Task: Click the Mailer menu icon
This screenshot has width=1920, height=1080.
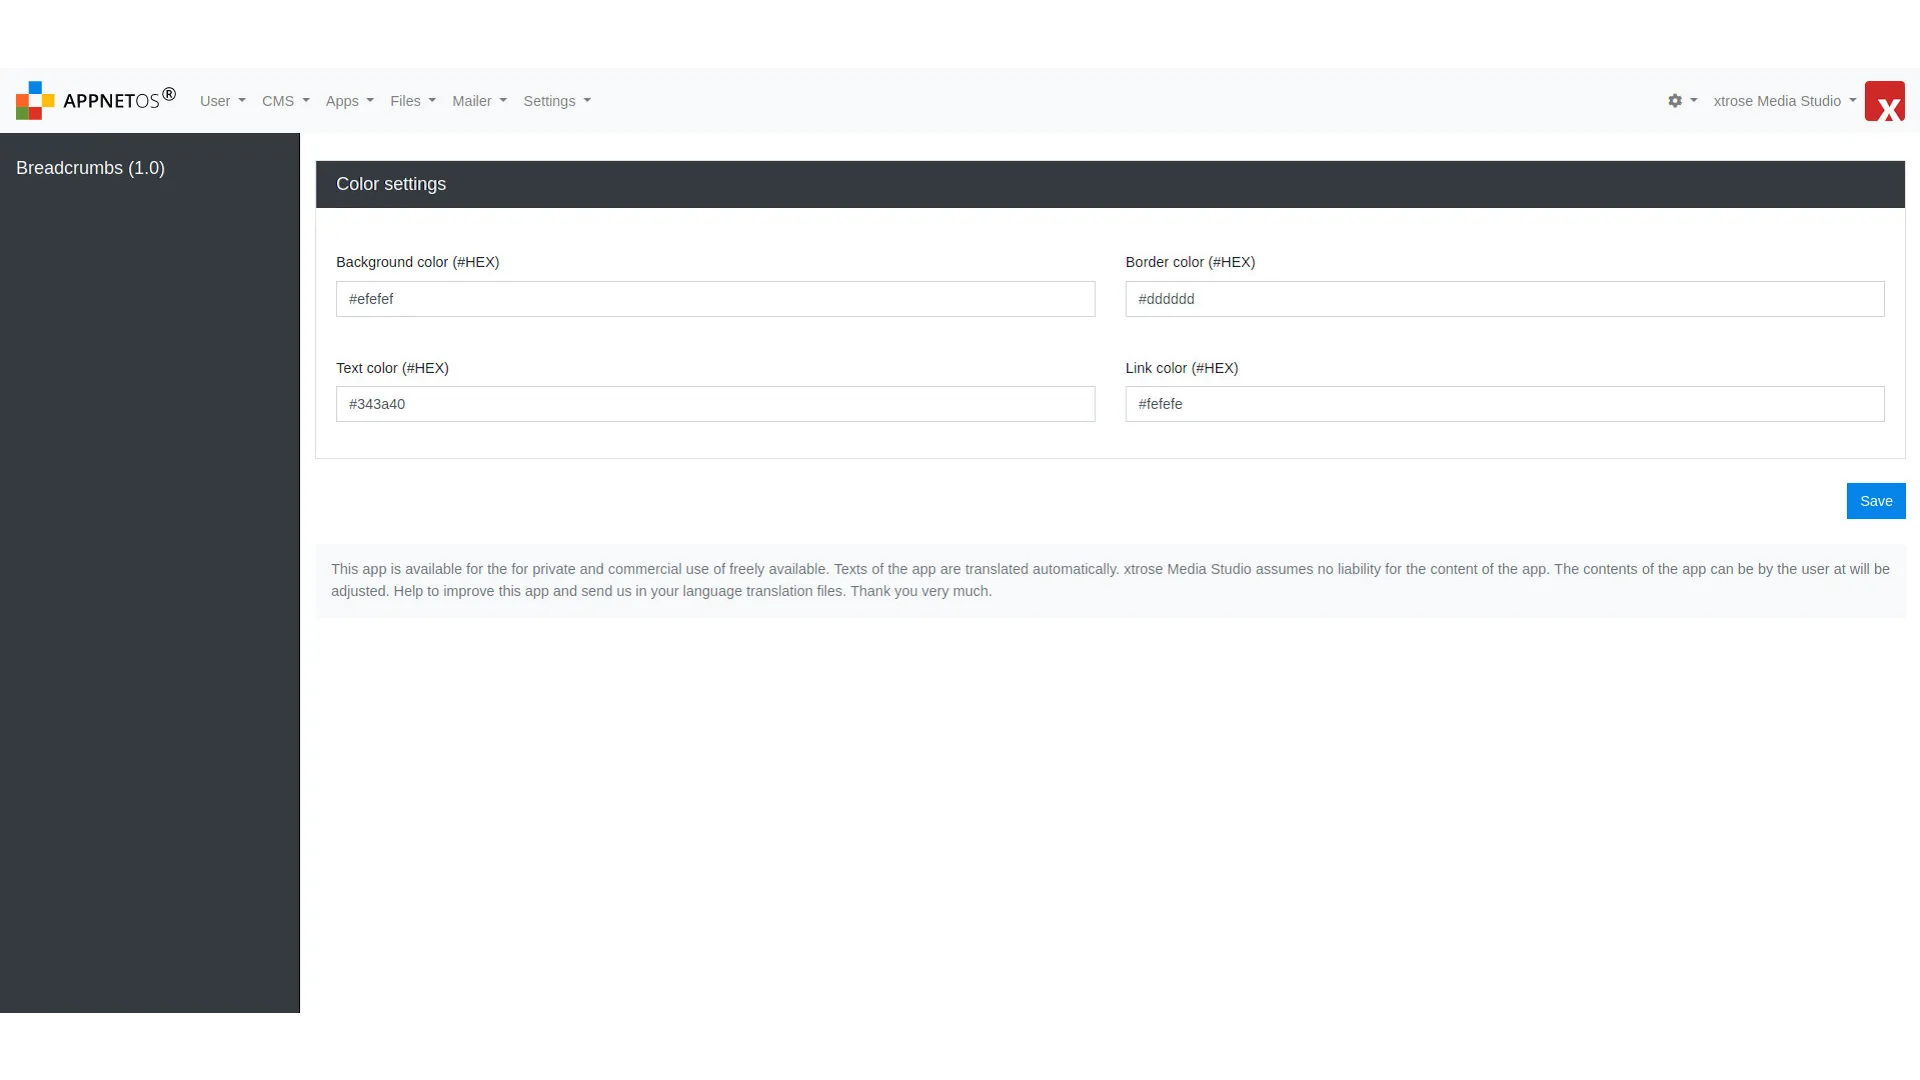Action: (x=479, y=100)
